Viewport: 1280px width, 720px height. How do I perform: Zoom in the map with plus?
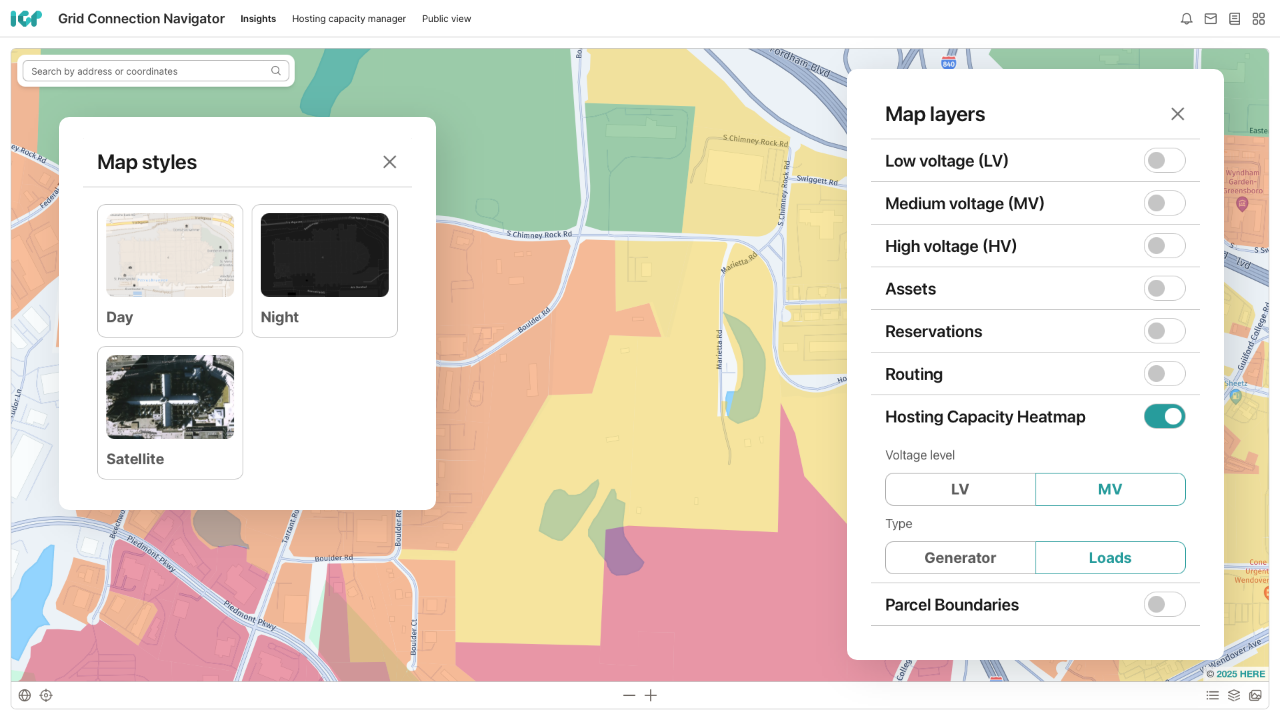point(651,695)
